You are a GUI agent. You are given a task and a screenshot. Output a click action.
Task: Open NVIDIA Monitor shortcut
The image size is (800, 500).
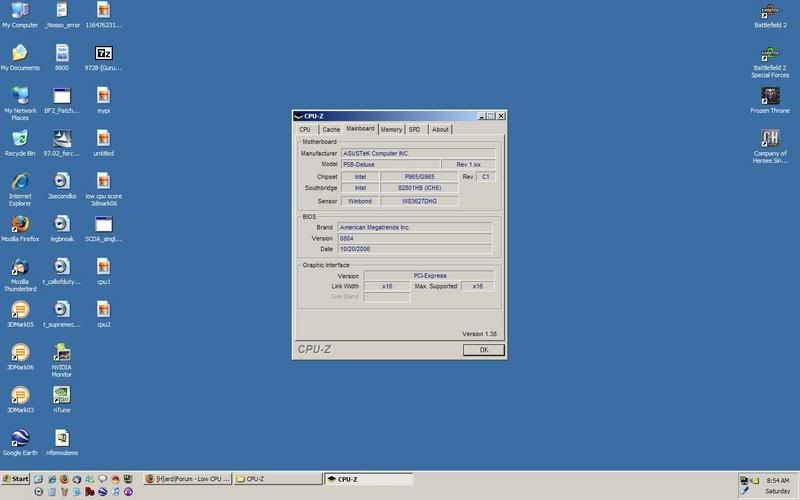62,361
